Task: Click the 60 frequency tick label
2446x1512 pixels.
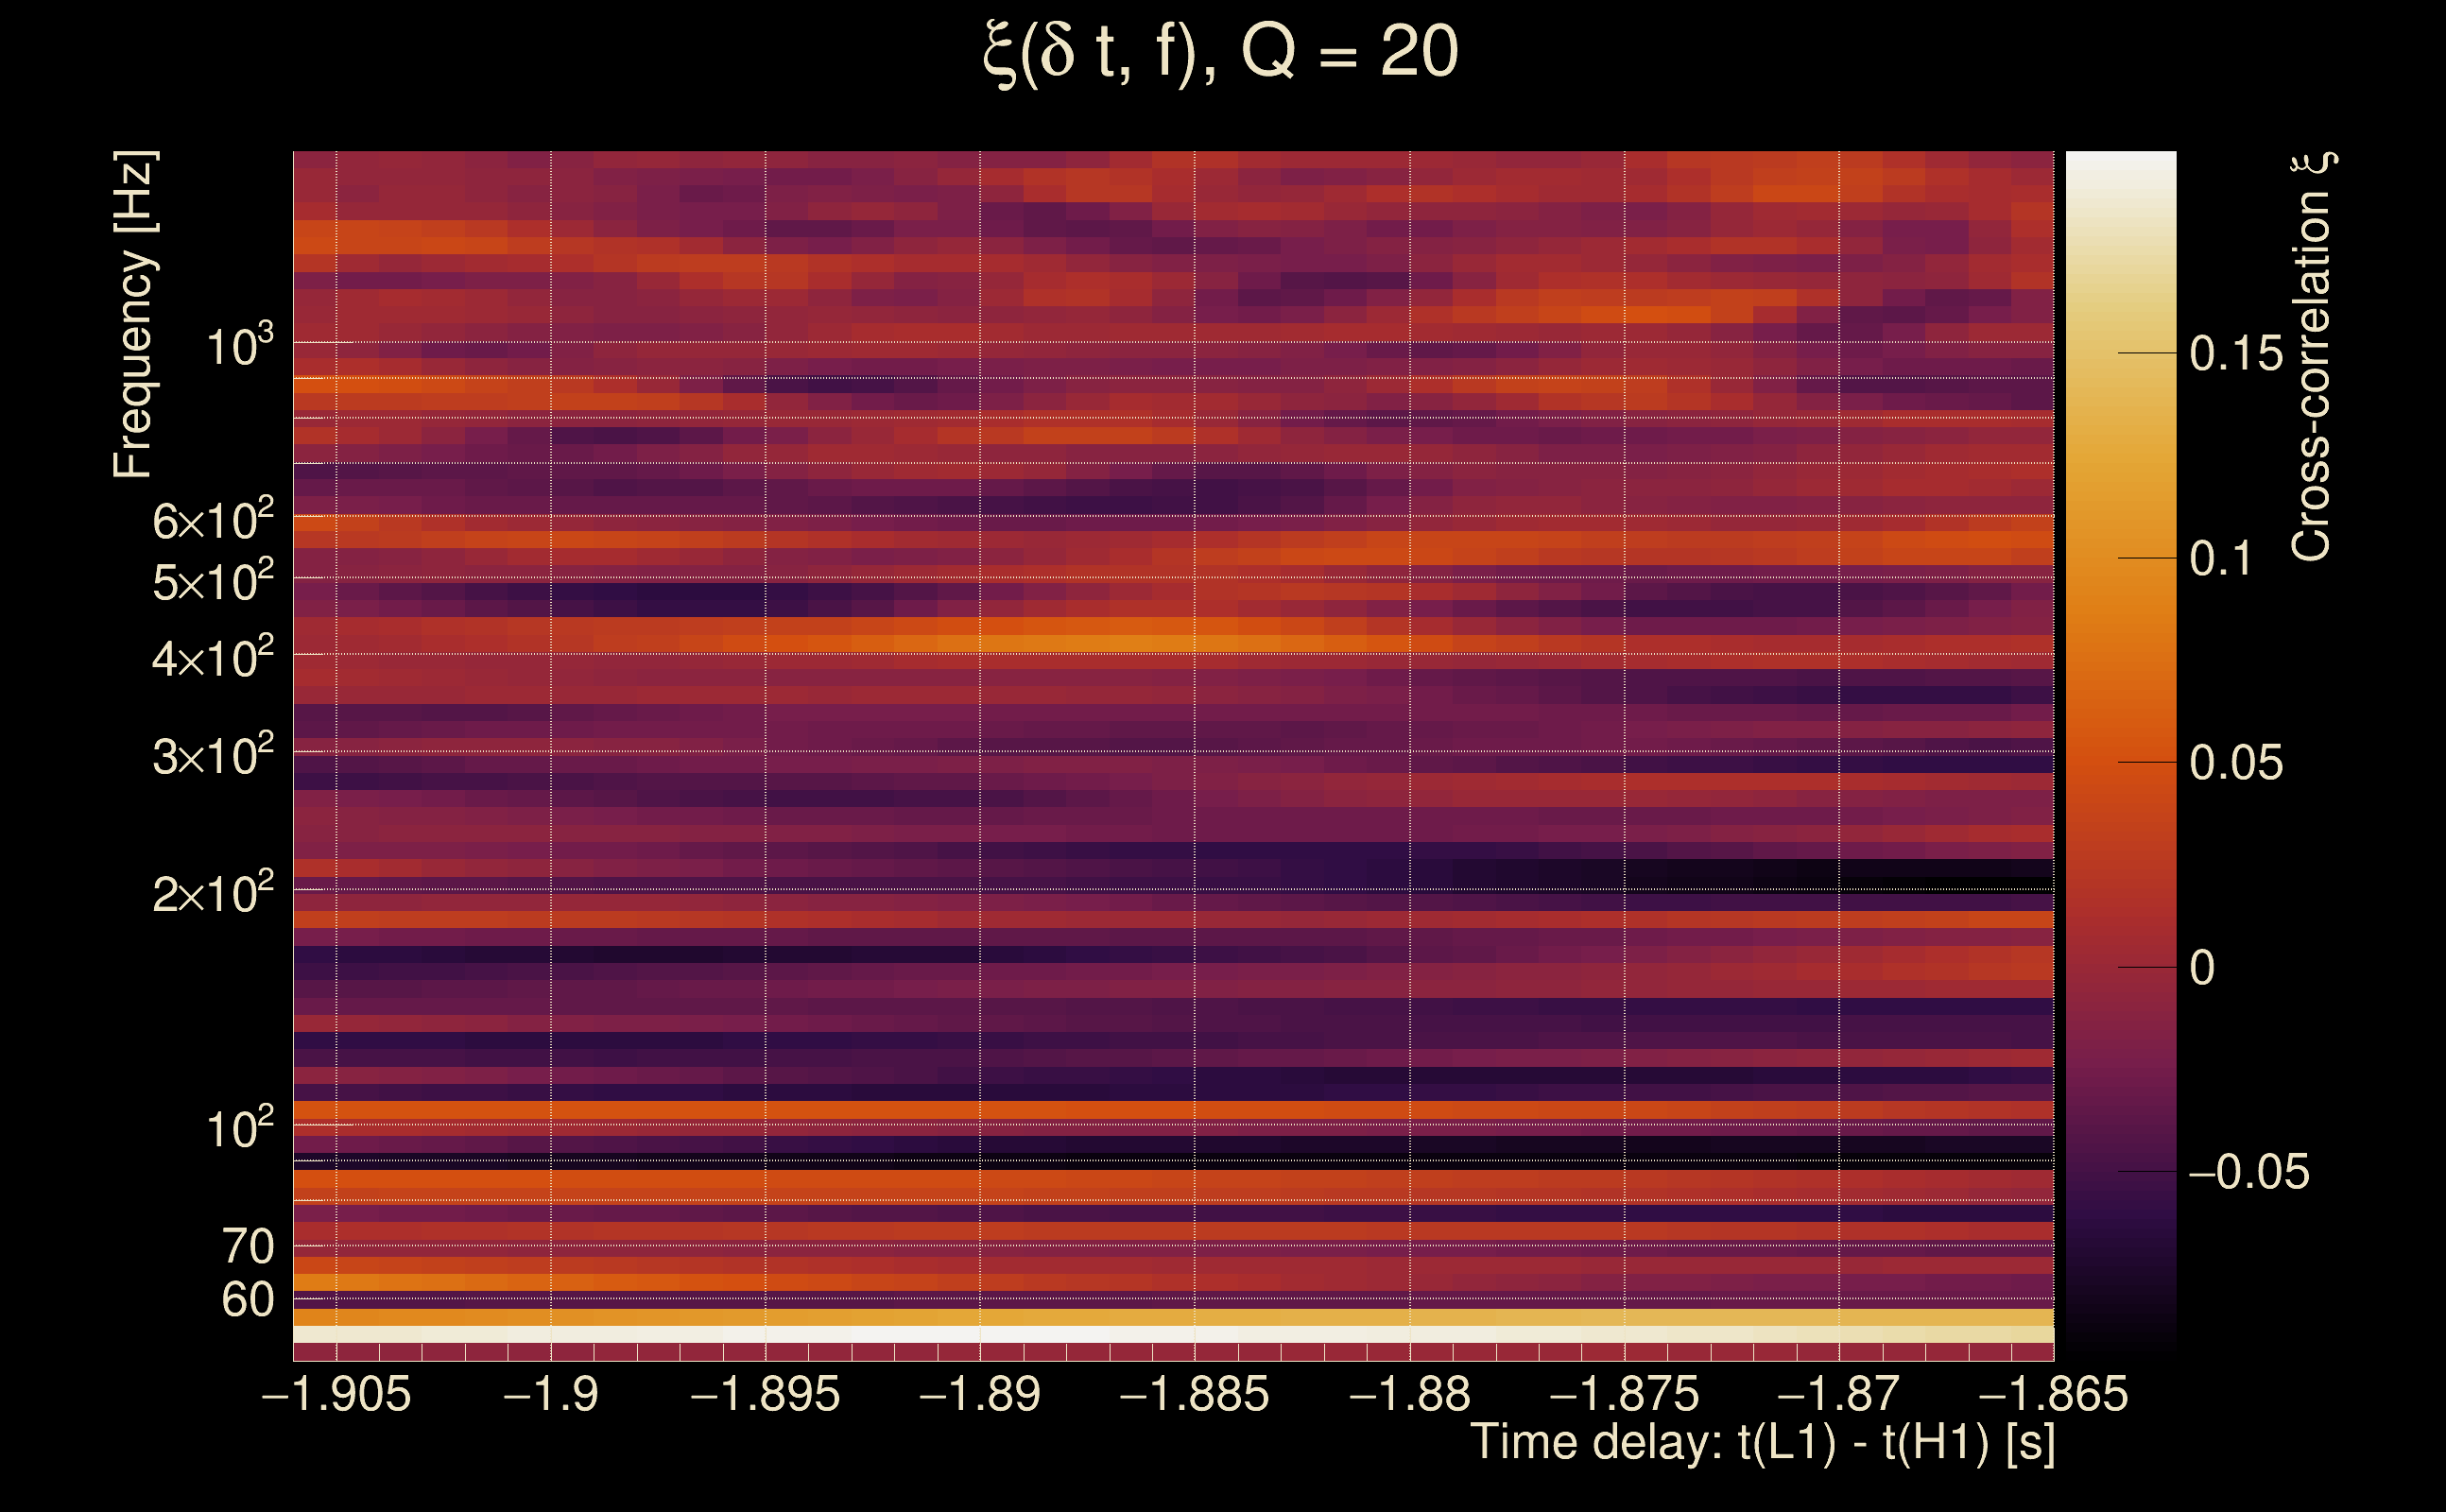Action: tap(247, 1300)
